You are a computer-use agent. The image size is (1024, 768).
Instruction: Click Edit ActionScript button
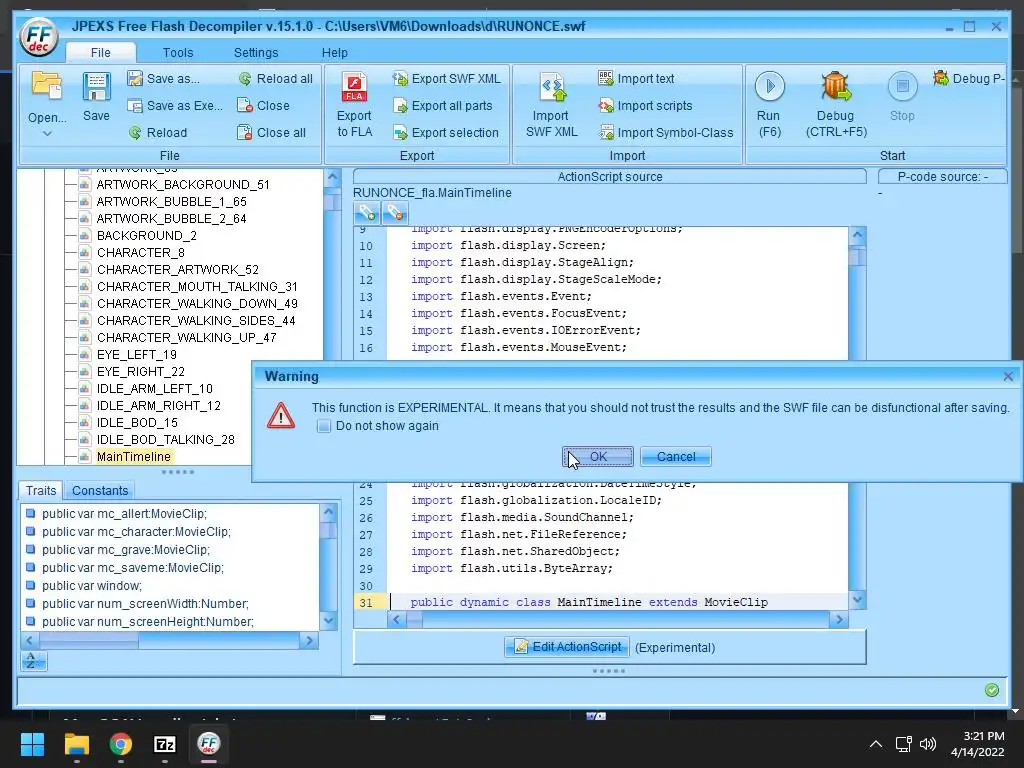[x=567, y=647]
